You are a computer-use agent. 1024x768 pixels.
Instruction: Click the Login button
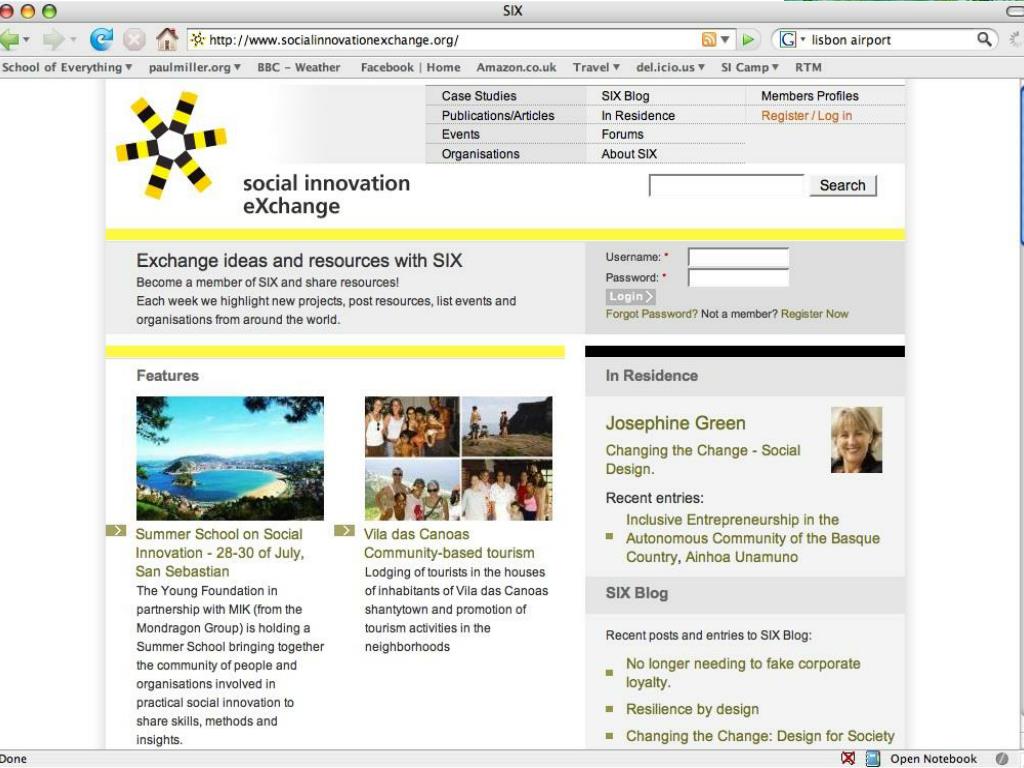click(630, 296)
